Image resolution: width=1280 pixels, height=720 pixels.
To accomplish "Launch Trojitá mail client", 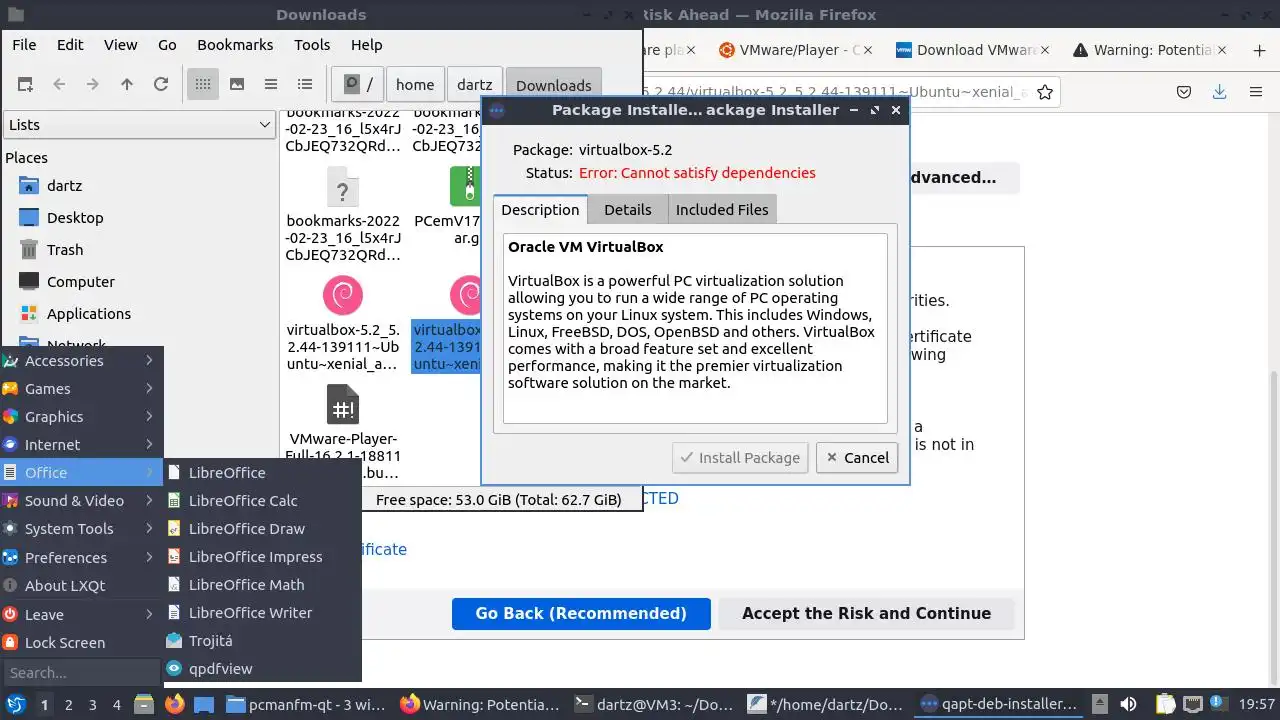I will click(261, 640).
